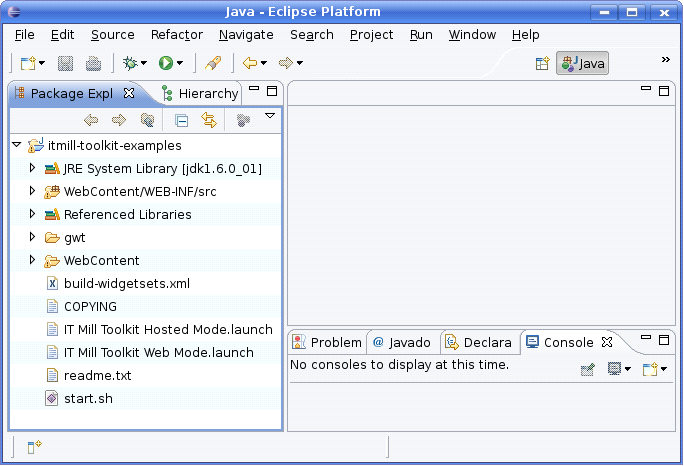Viewport: 684px width, 466px height.
Task: Switch to the Package Explorer tab
Action: click(72, 93)
